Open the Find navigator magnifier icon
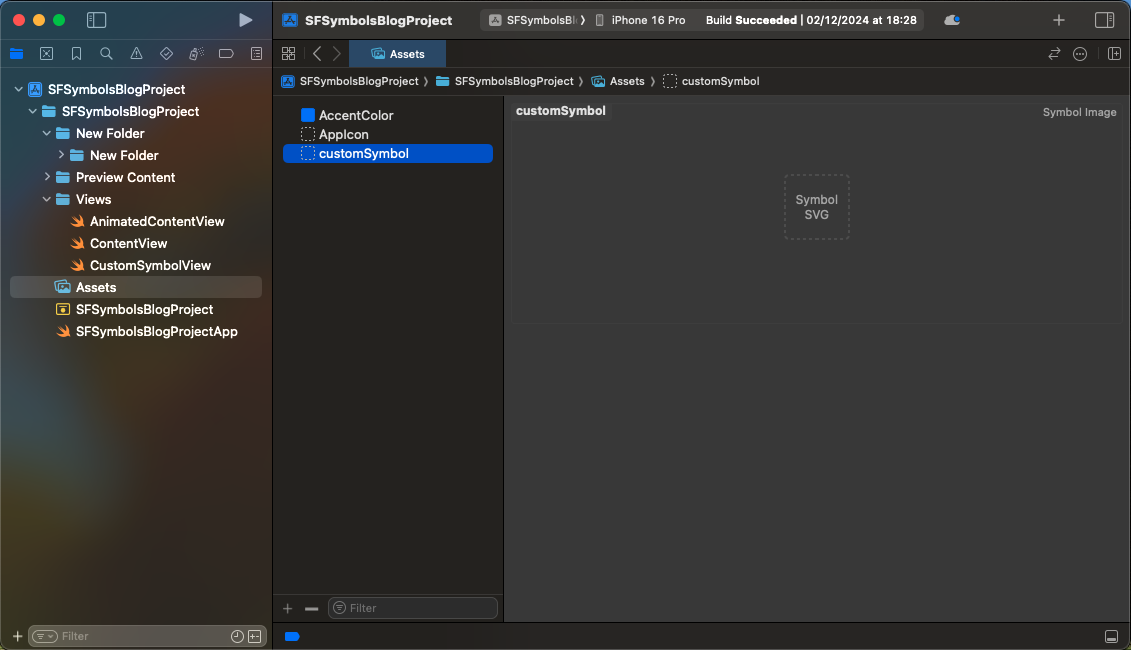Screen dimensions: 1131x650 [x=106, y=53]
